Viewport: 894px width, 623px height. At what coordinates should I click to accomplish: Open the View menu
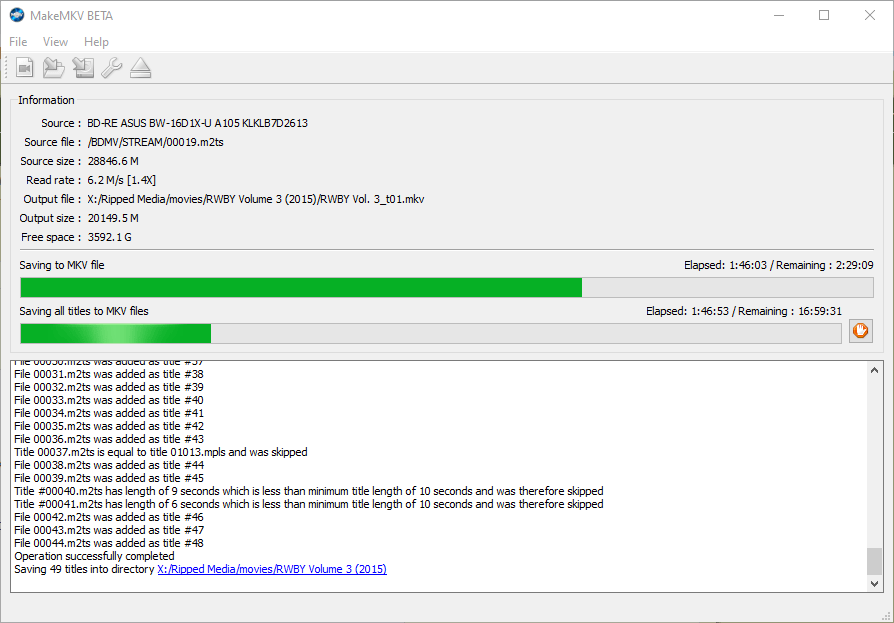point(55,41)
